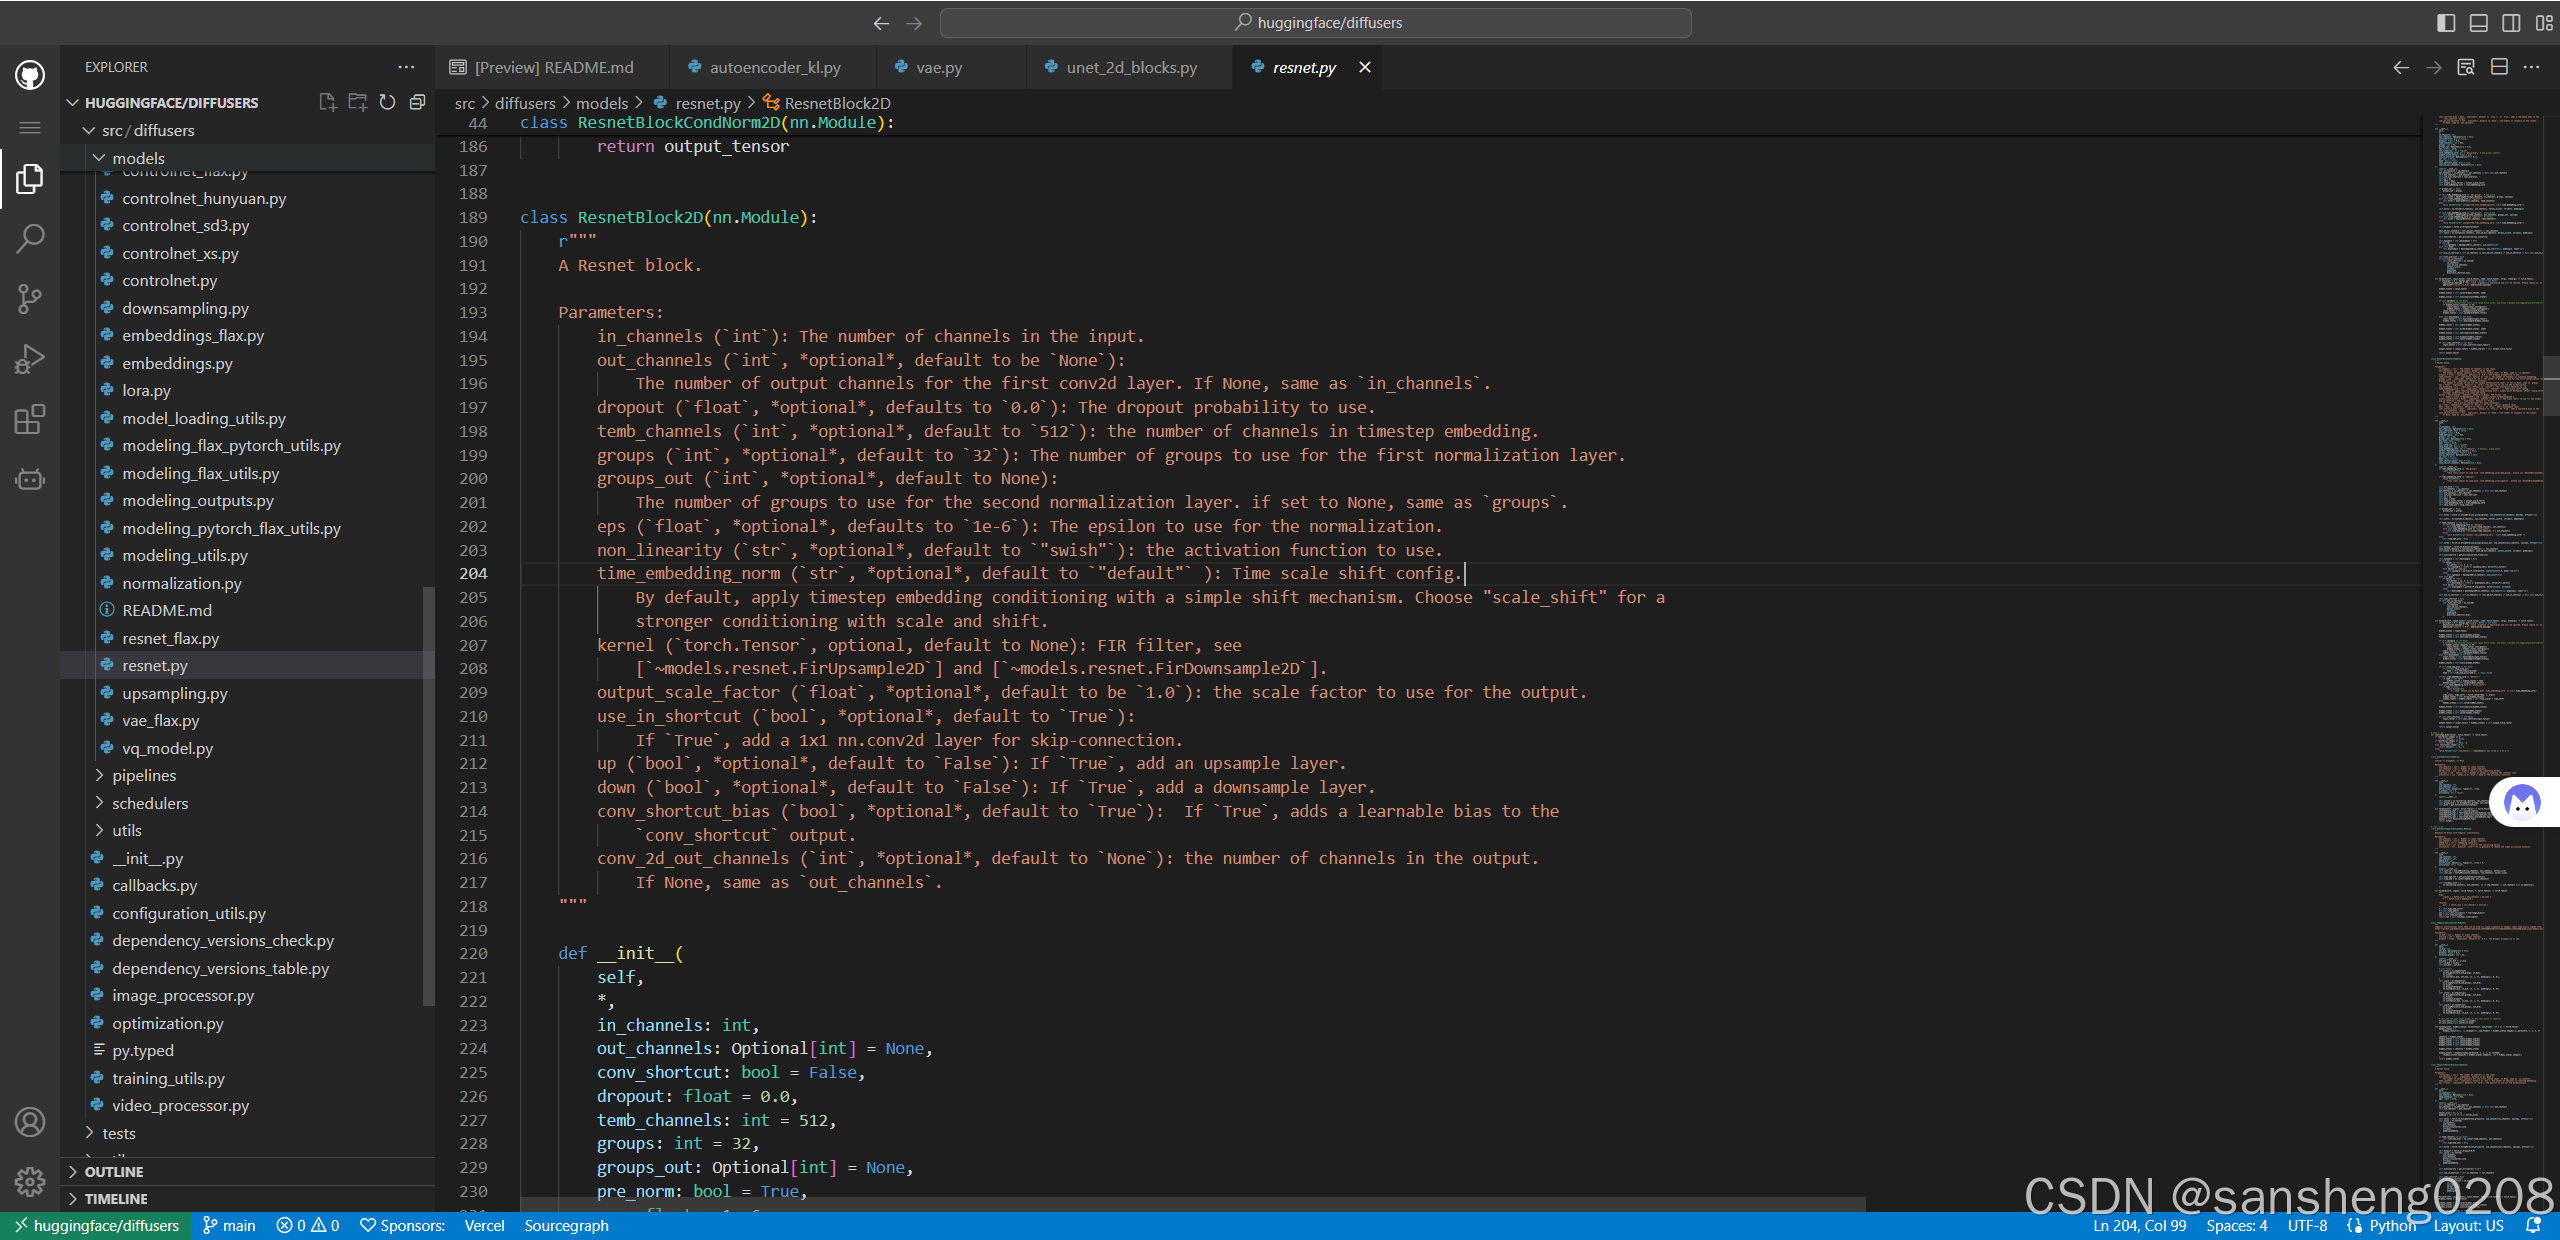Expand the OUTLINE section
The height and width of the screenshot is (1240, 2560).
point(114,1171)
